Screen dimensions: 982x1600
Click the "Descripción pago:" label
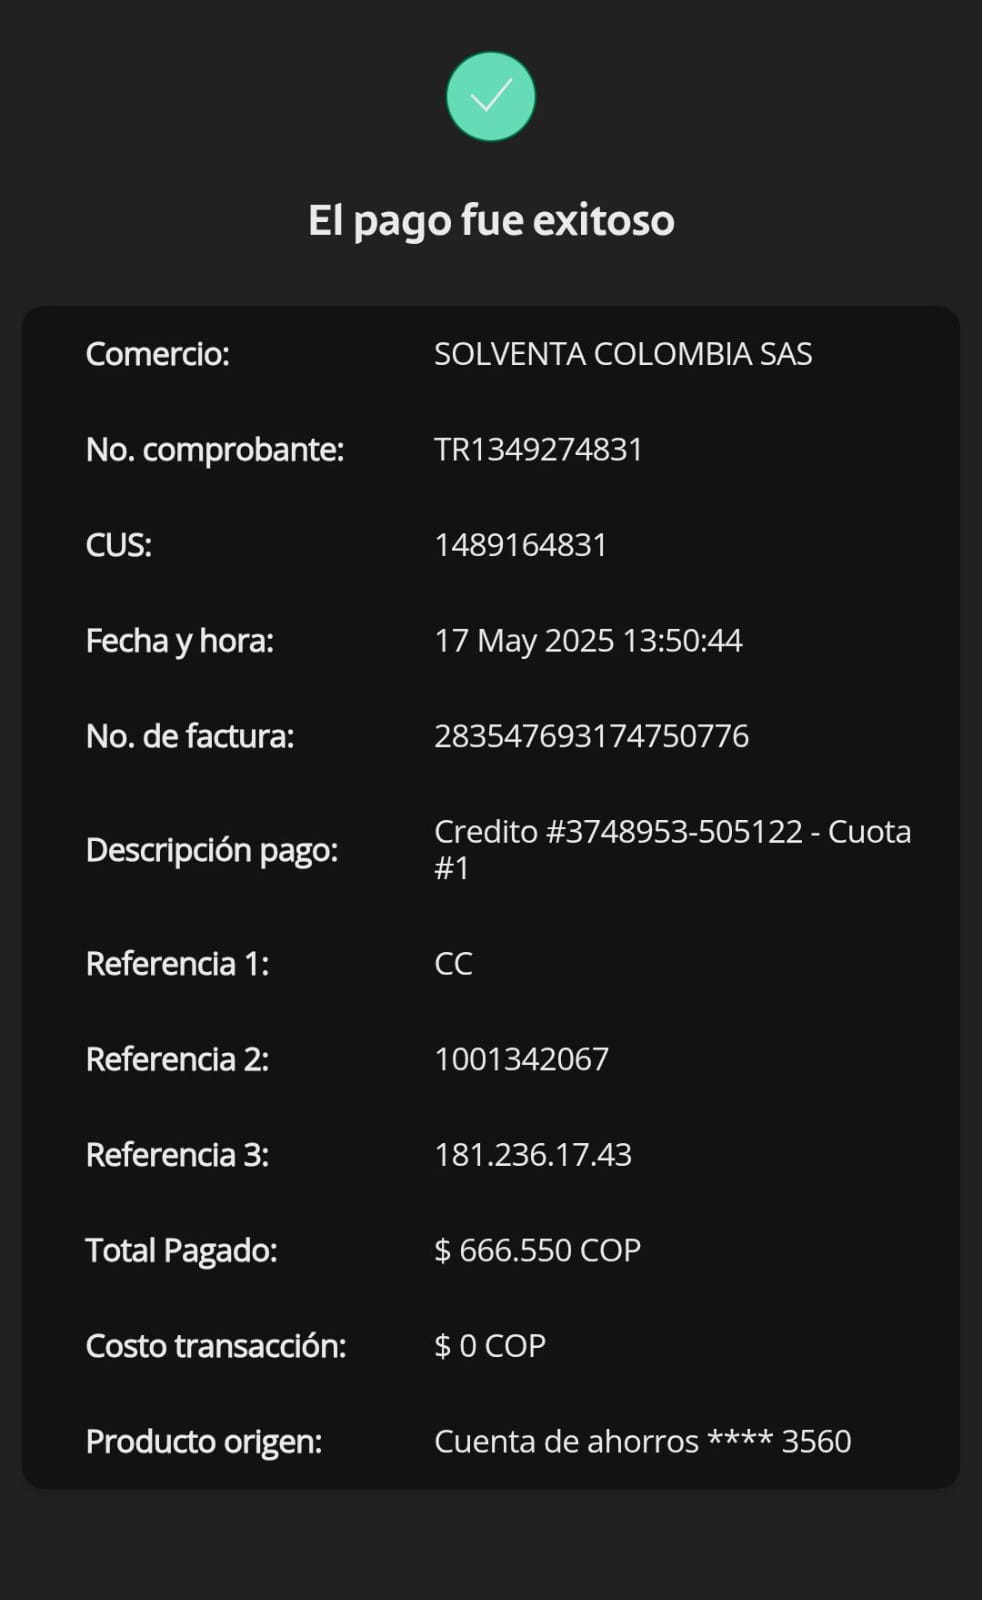point(212,850)
